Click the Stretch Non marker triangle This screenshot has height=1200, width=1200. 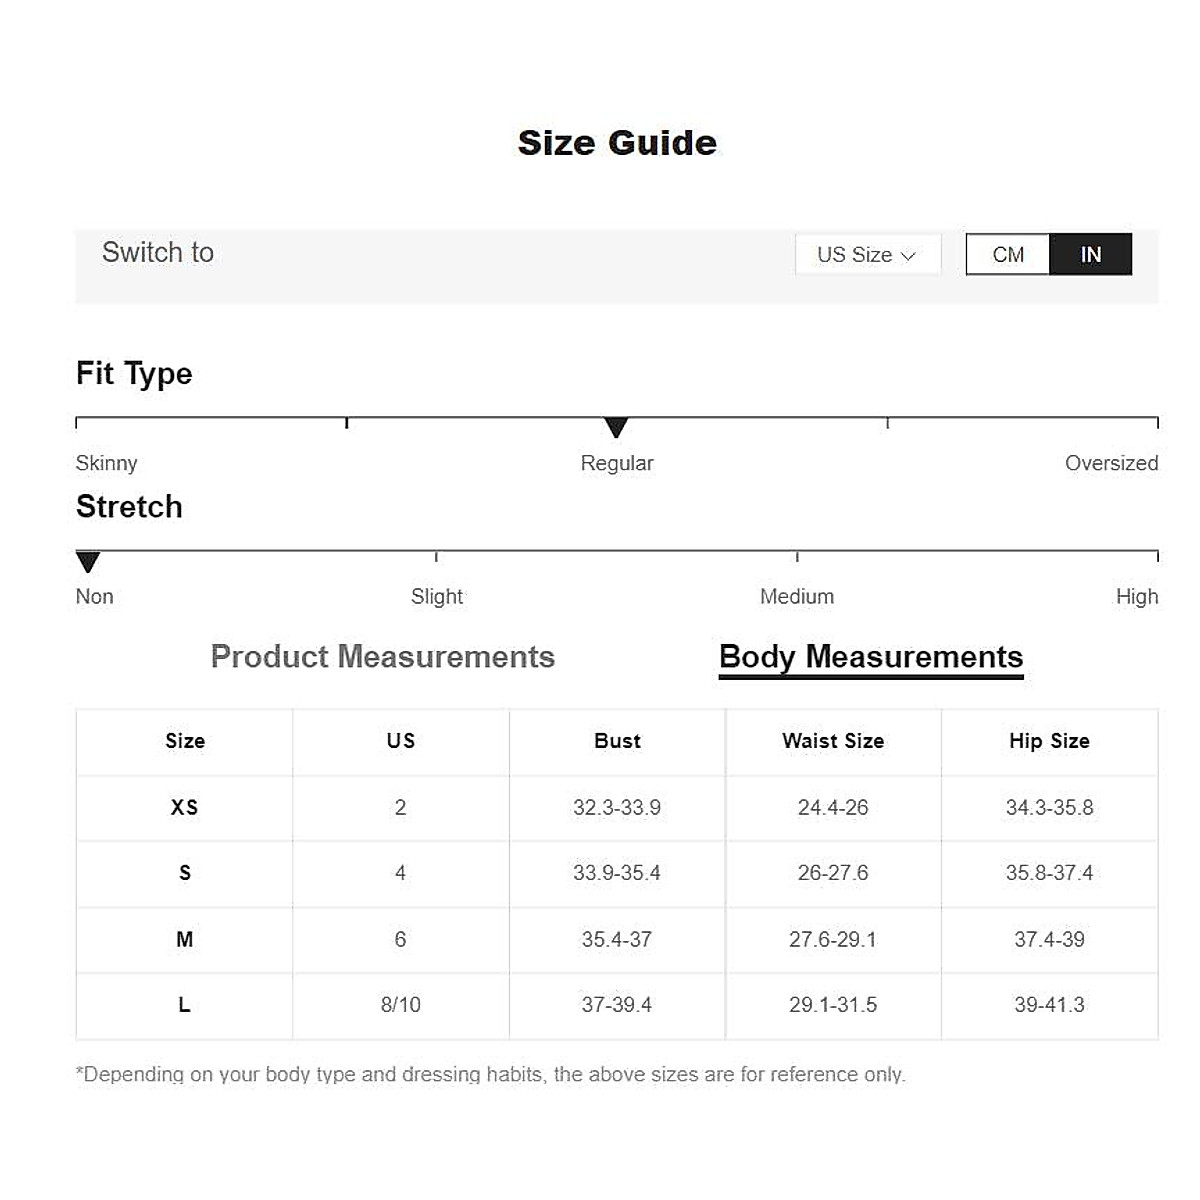click(x=88, y=562)
